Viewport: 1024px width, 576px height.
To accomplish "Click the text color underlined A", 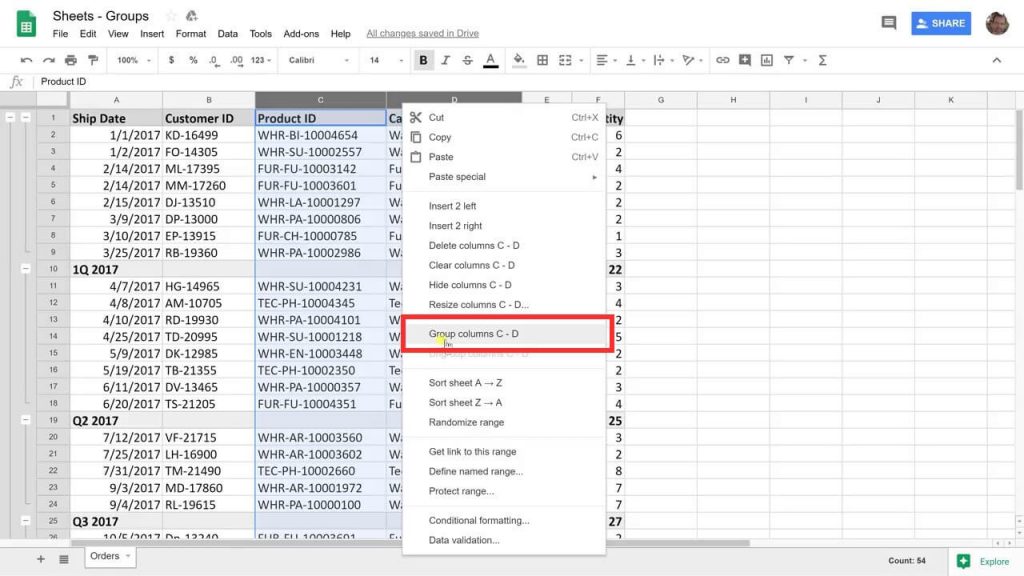I will pyautogui.click(x=490, y=60).
